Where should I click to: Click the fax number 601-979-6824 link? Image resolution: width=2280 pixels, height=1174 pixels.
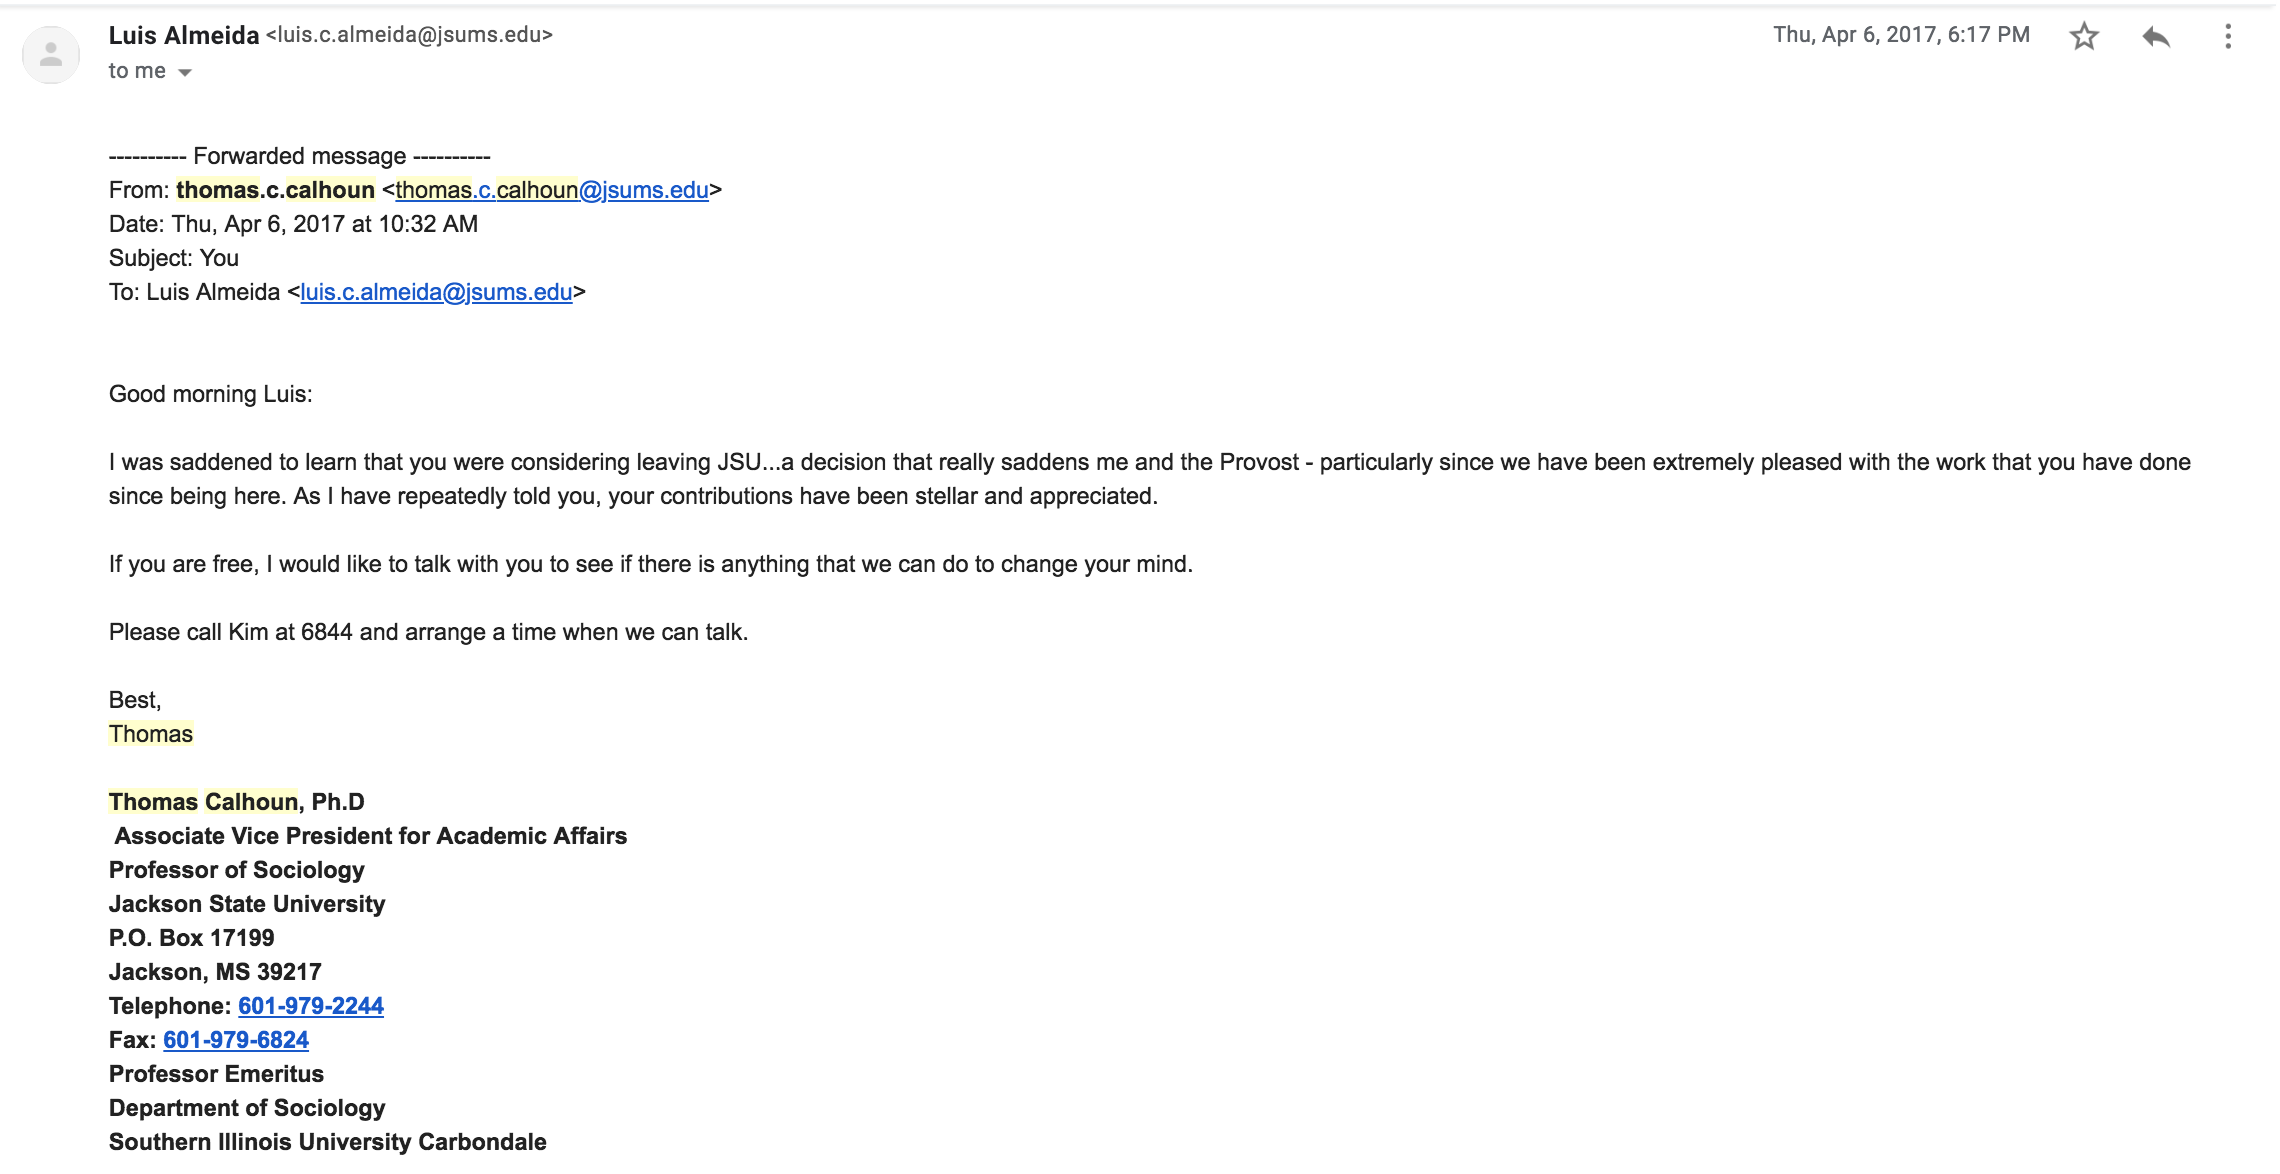pyautogui.click(x=236, y=1040)
